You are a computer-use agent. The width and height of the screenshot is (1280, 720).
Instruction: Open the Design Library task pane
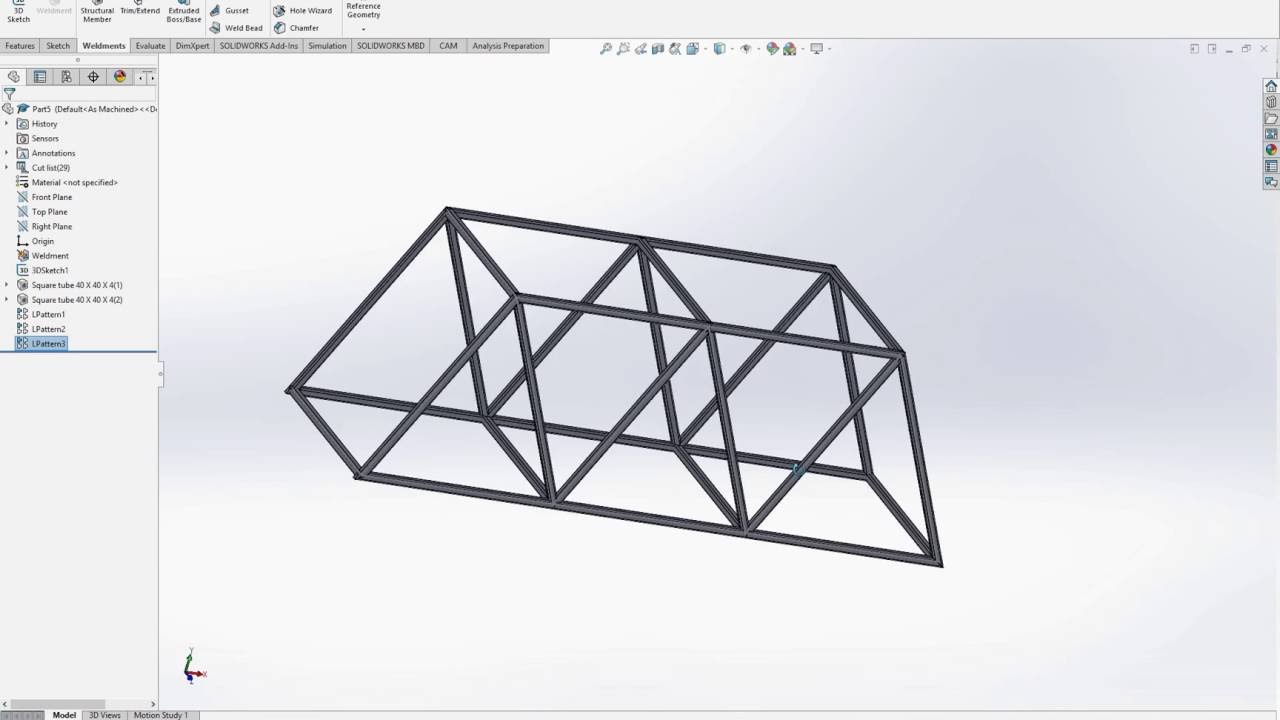(x=1271, y=103)
